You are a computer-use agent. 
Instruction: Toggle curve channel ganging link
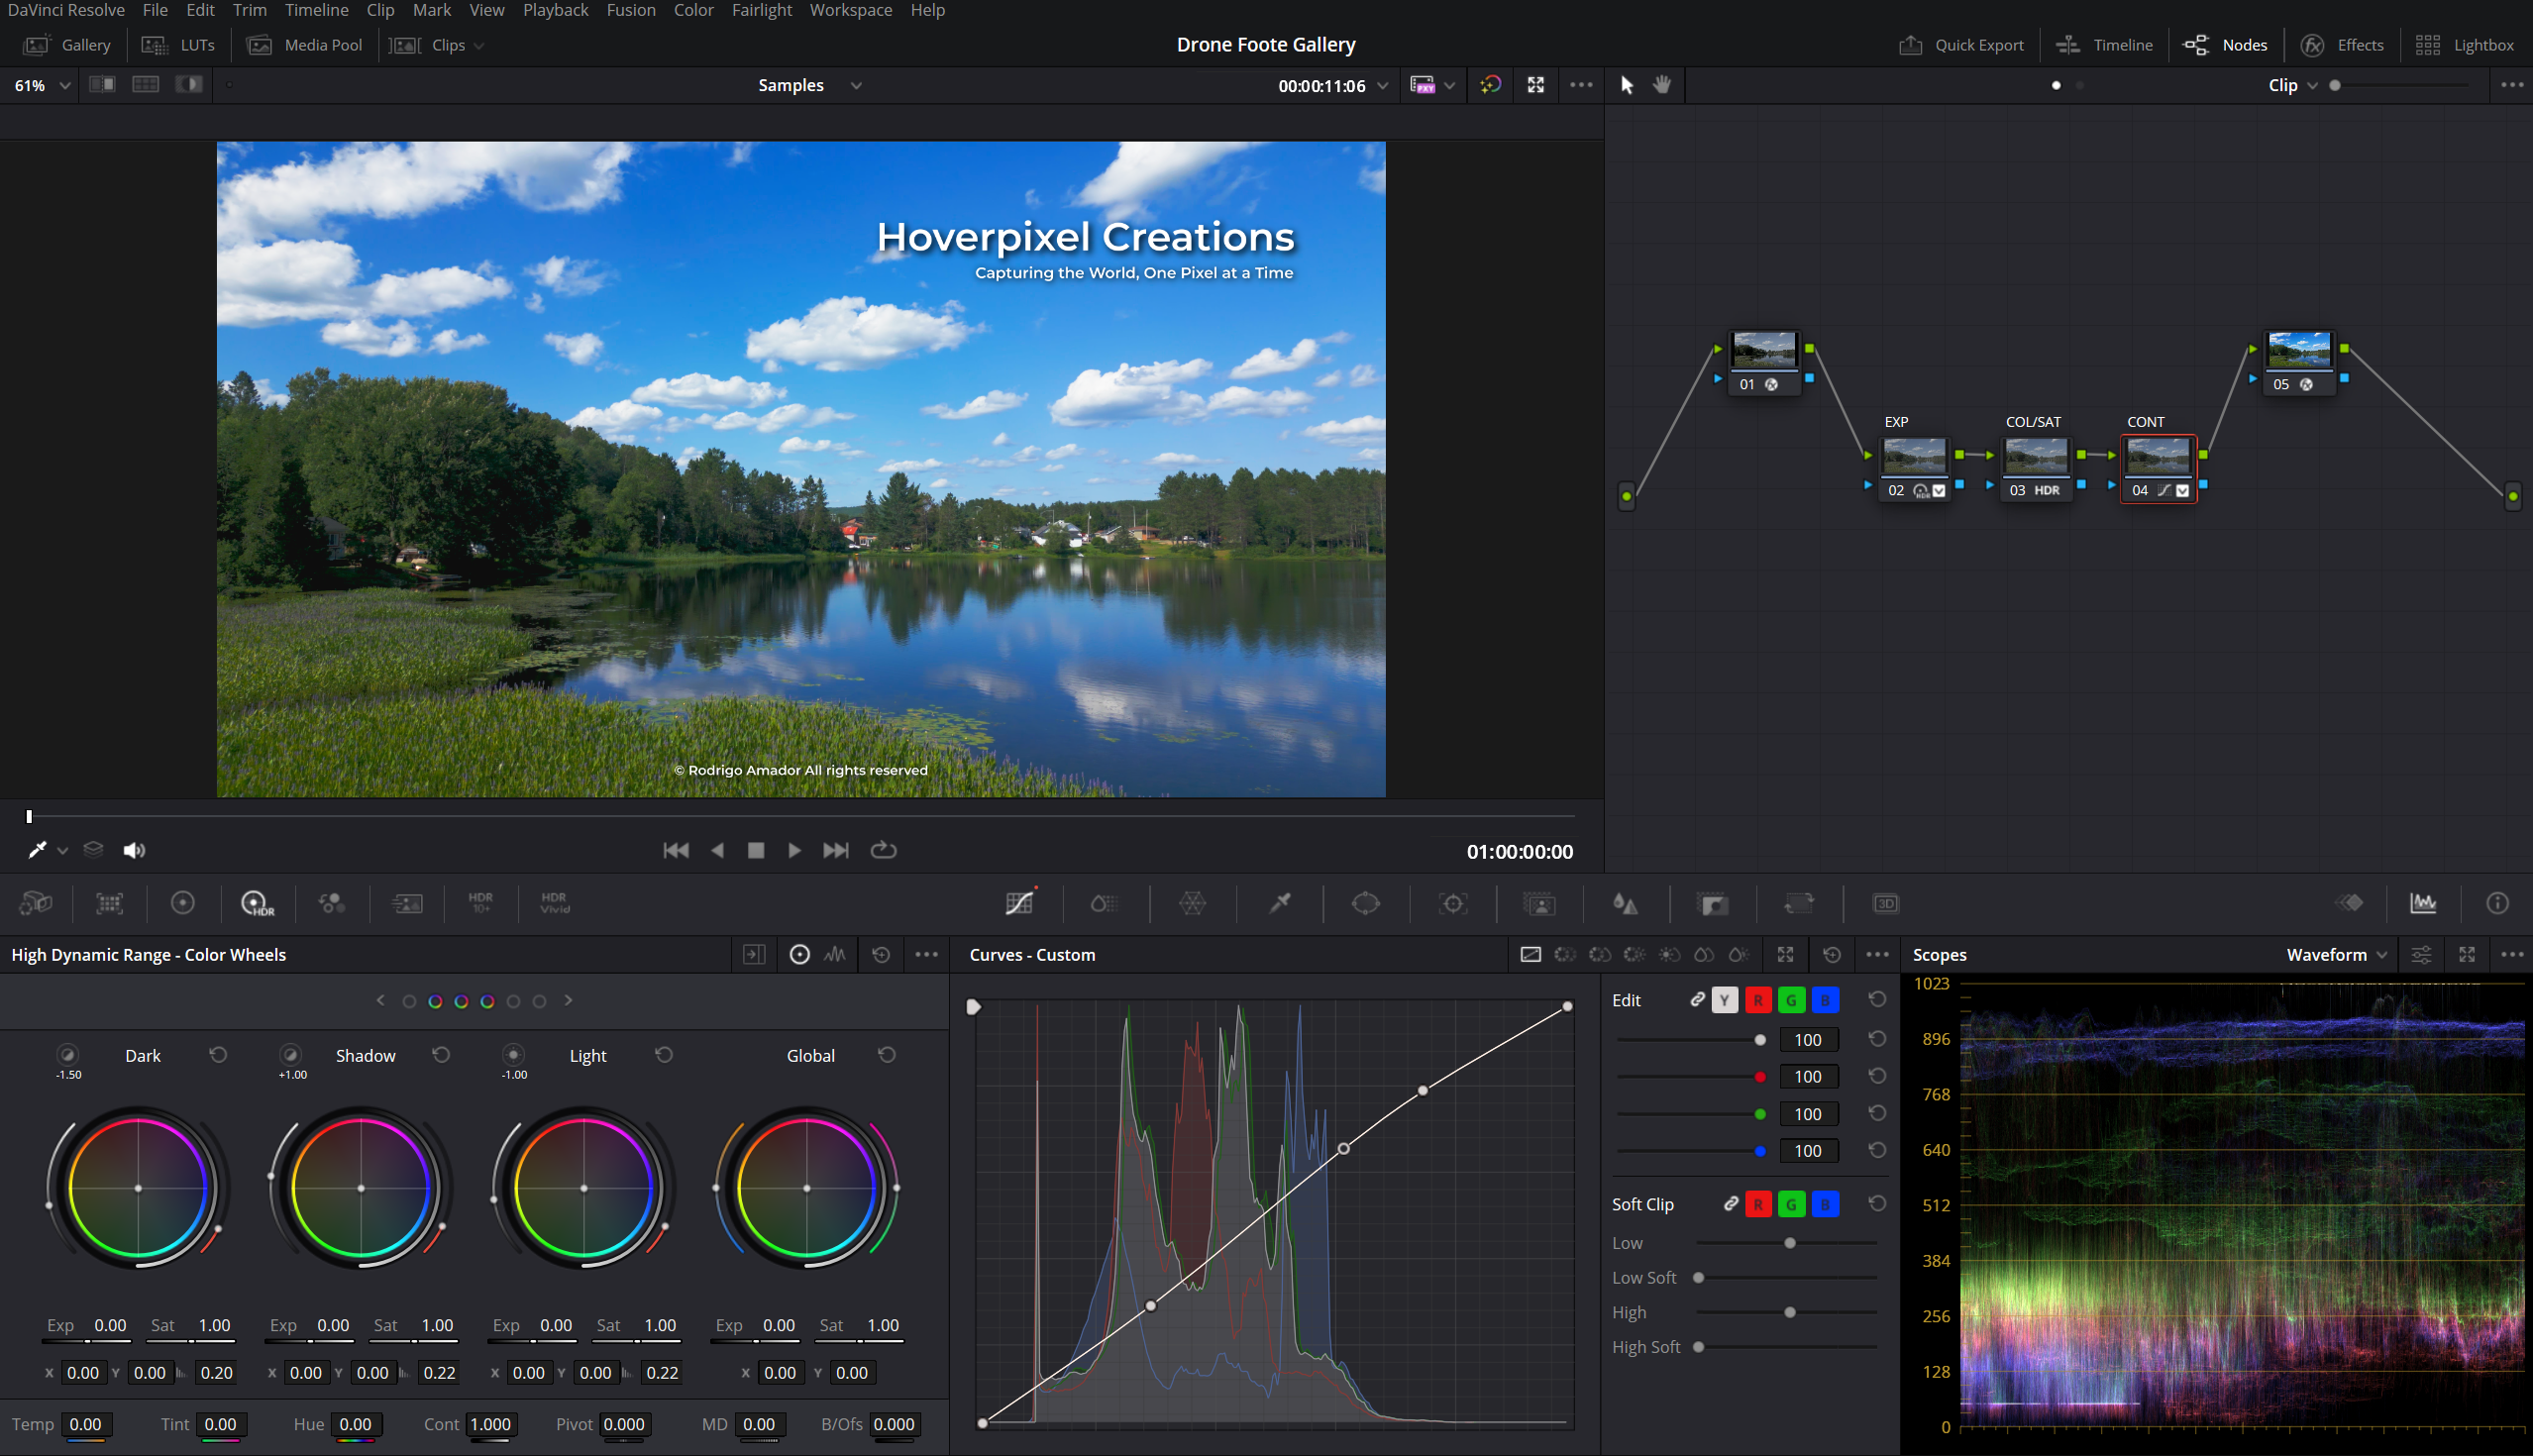pyautogui.click(x=1697, y=1000)
